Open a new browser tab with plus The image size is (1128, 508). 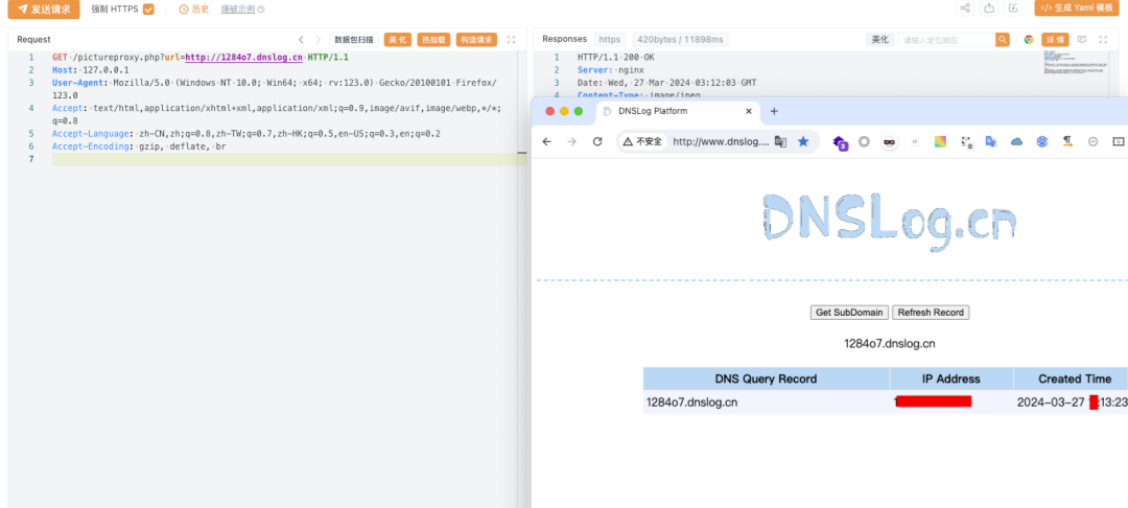pos(774,112)
